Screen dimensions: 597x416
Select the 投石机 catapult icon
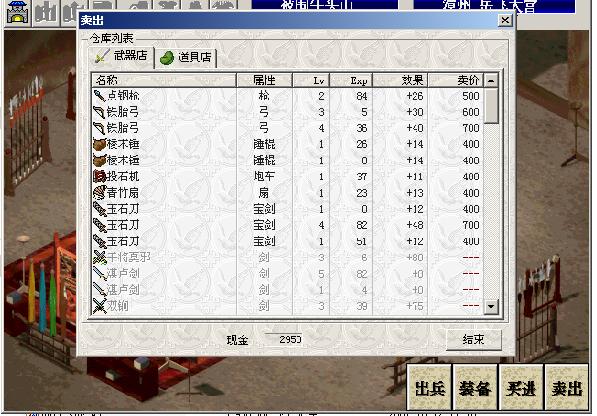click(99, 176)
